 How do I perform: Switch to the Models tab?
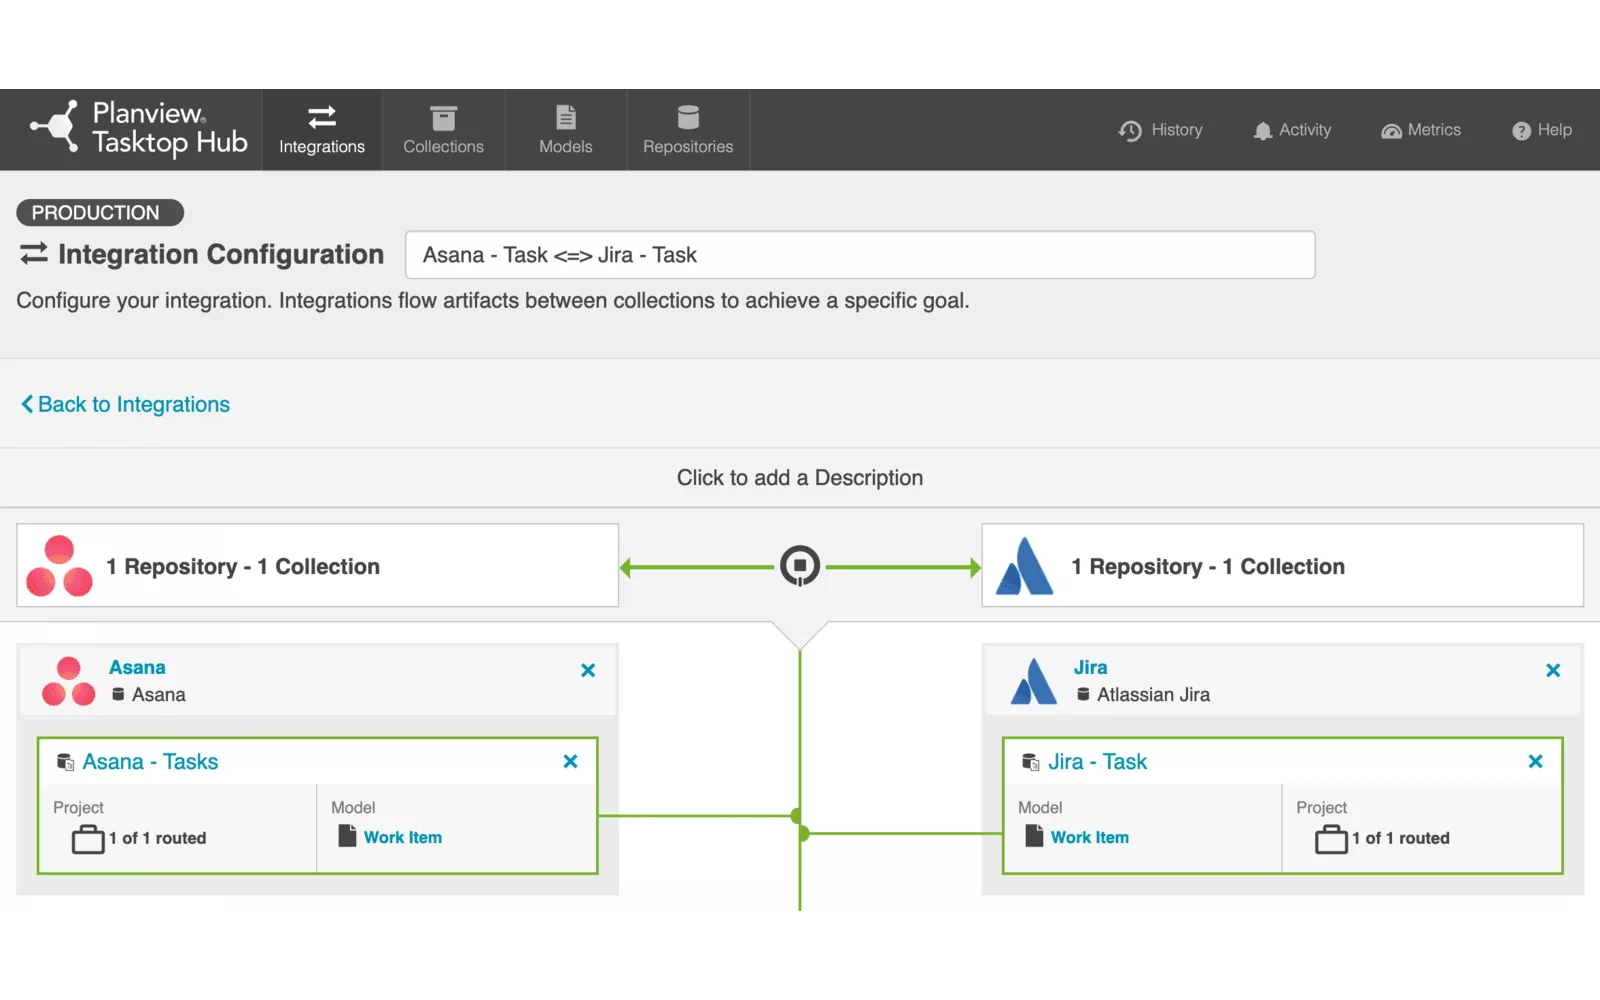[x=565, y=130]
